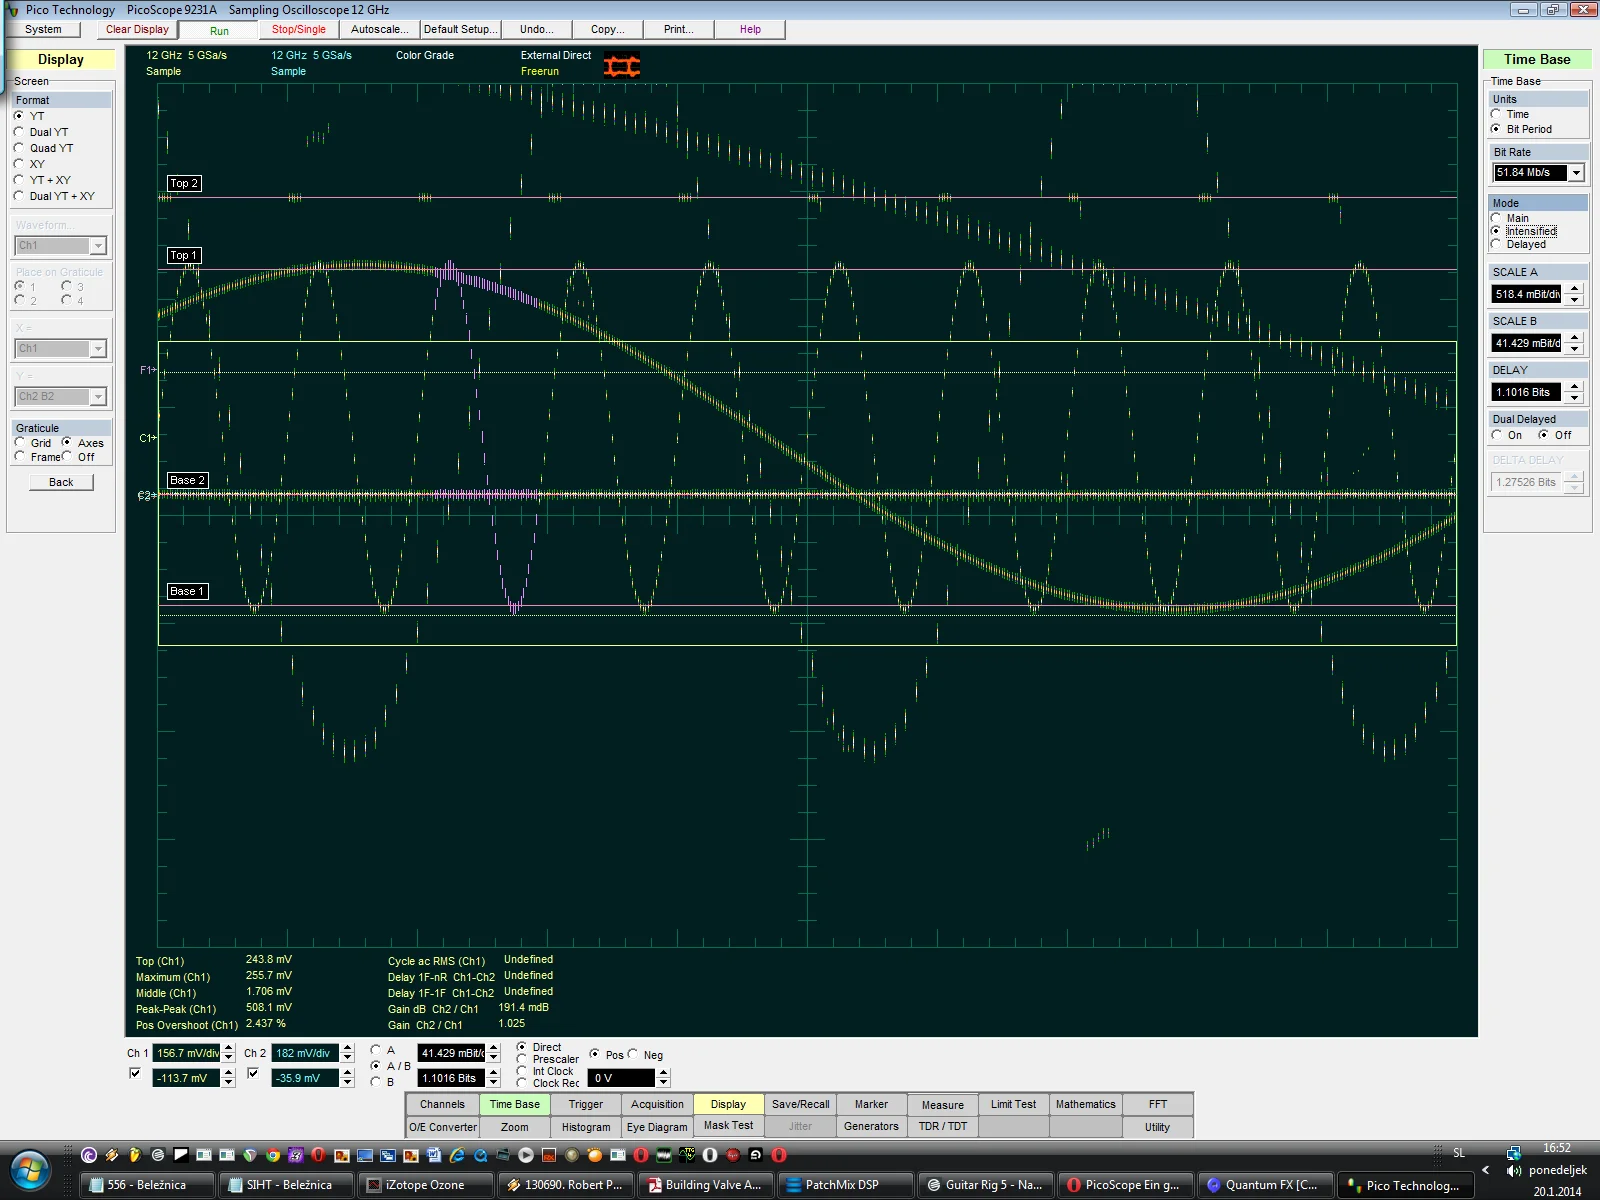Open the Waveform Ch1 dropdown
Image resolution: width=1600 pixels, height=1200 pixels.
(98, 246)
